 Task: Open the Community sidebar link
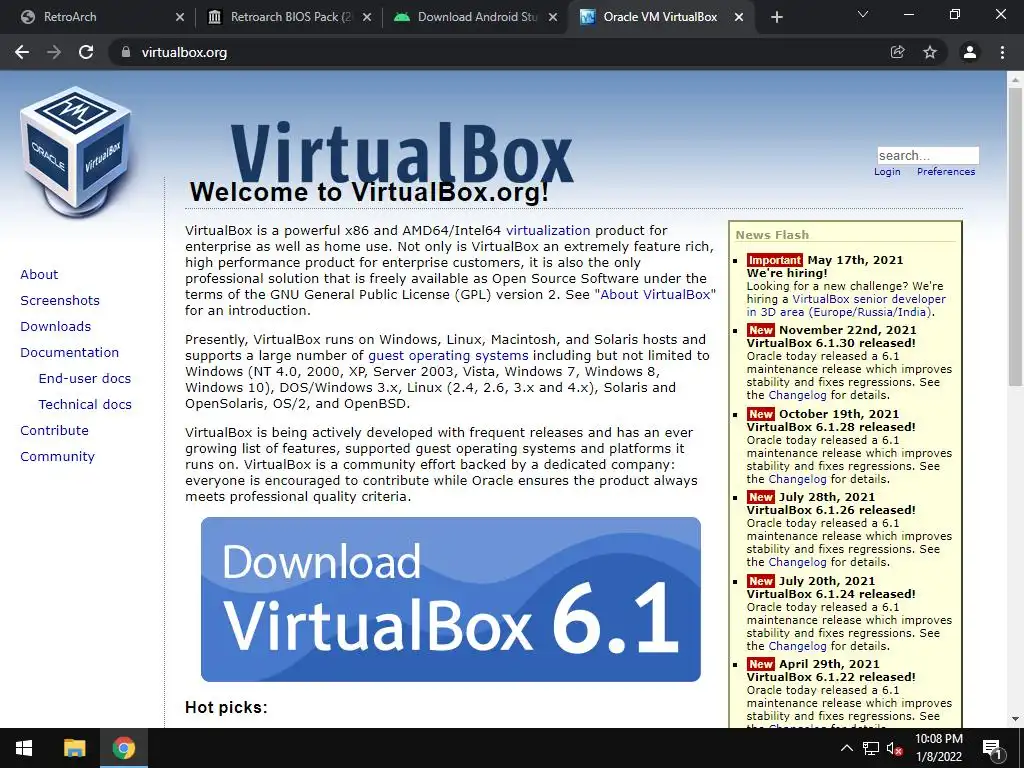point(57,456)
